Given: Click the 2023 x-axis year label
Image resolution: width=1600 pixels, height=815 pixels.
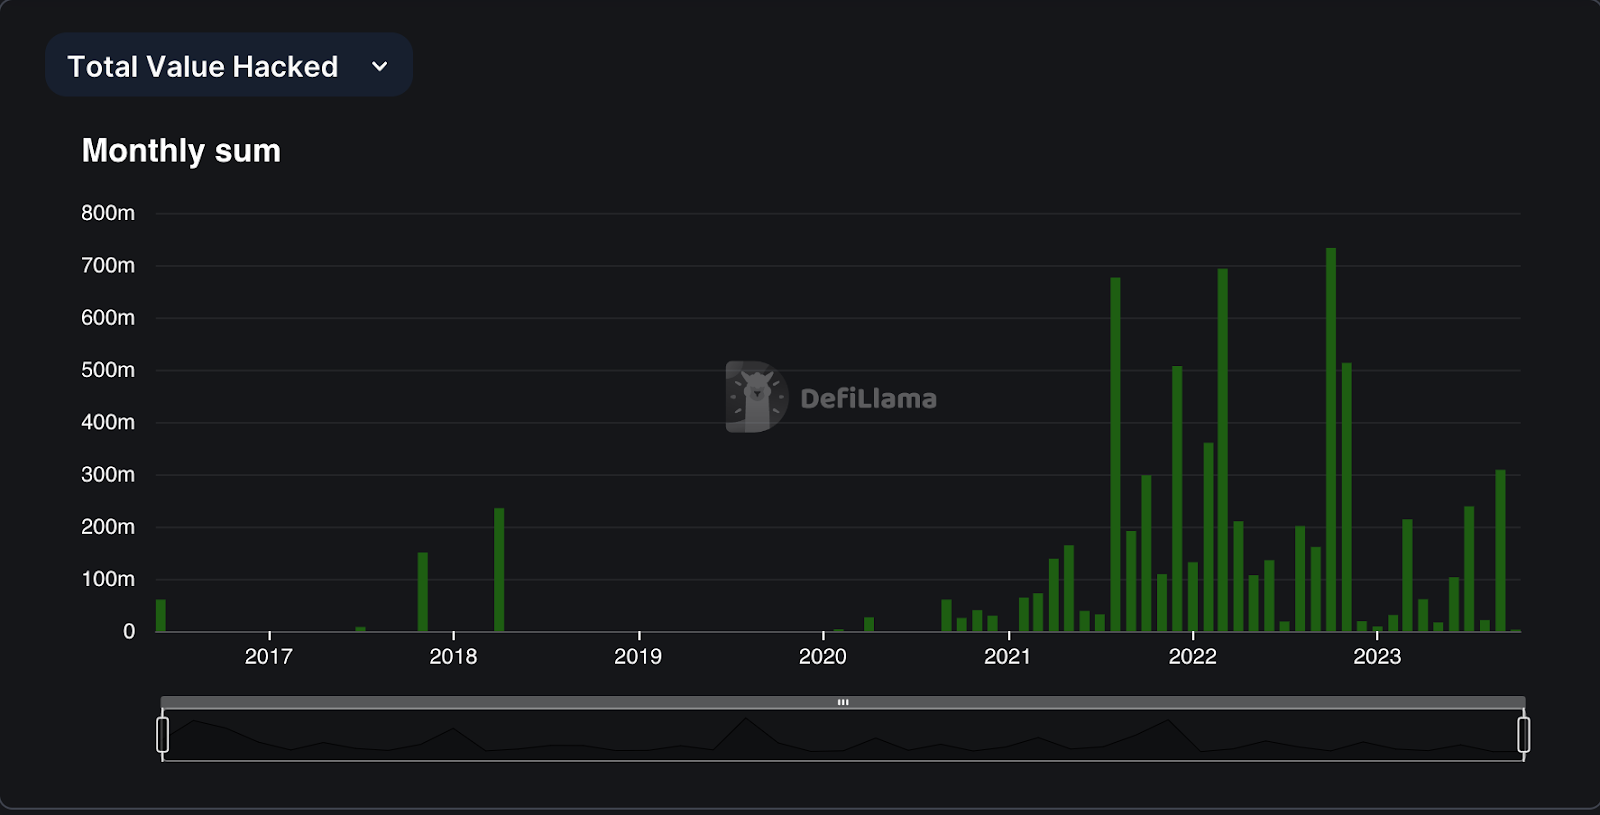Looking at the screenshot, I should click(x=1377, y=657).
